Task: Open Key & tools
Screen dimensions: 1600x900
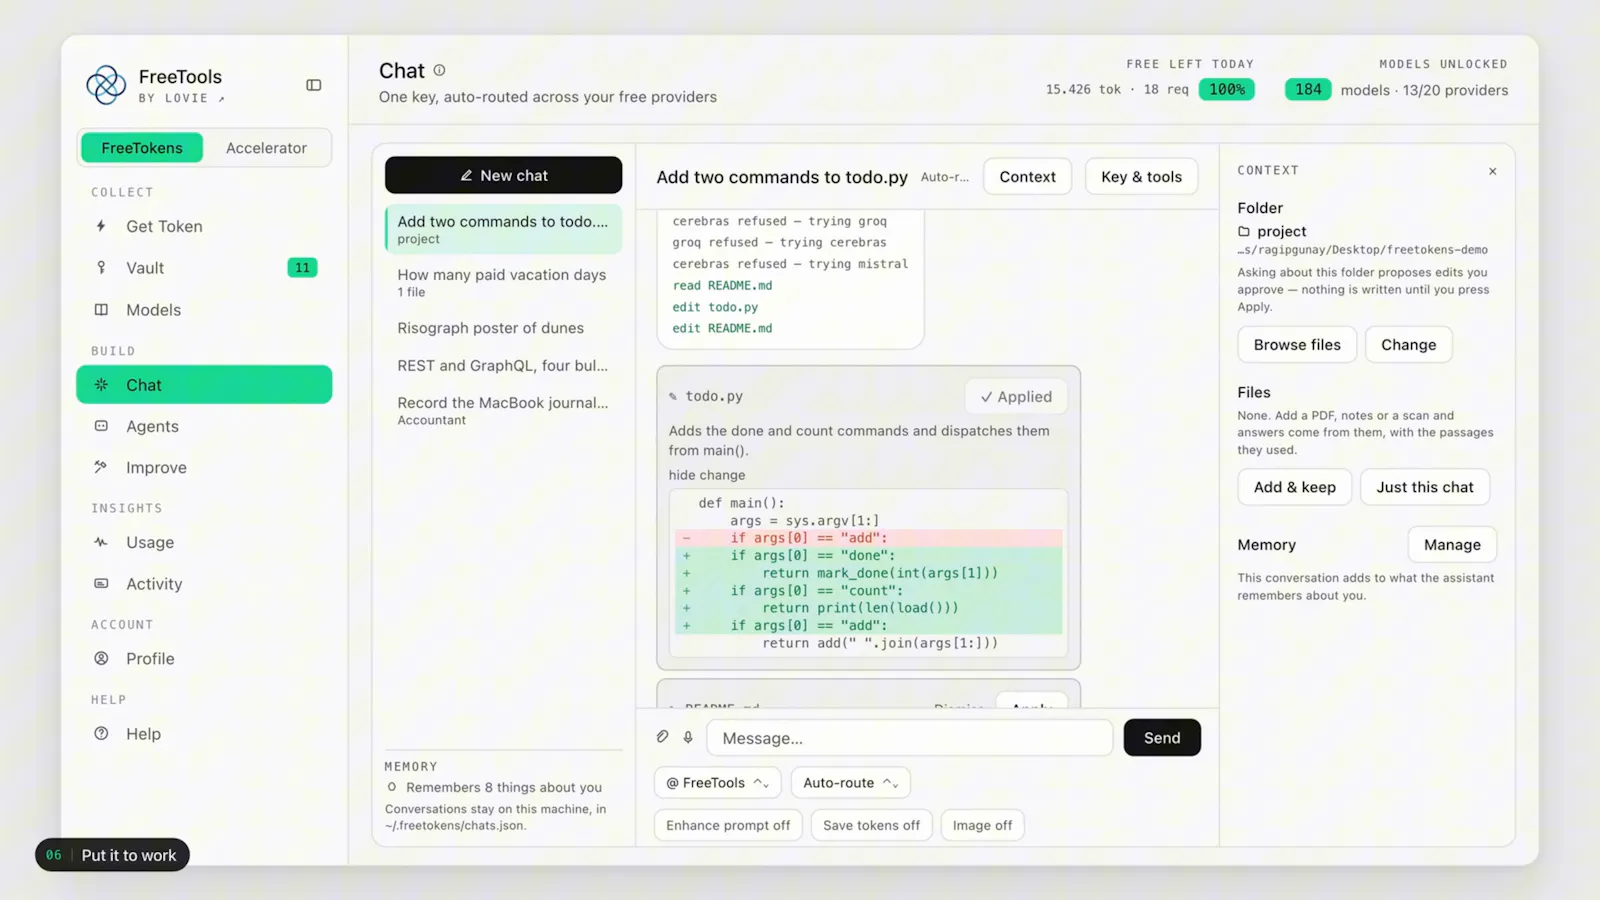Action: tap(1141, 176)
